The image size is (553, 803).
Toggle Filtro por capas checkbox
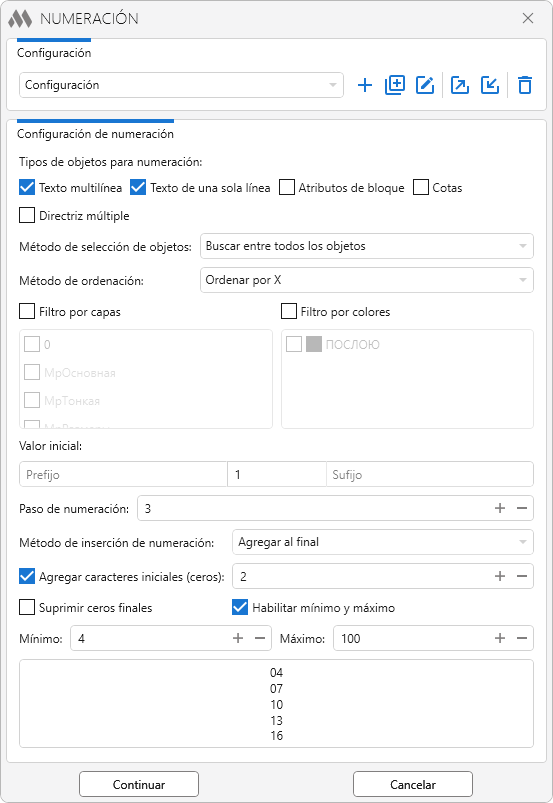pyautogui.click(x=27, y=311)
